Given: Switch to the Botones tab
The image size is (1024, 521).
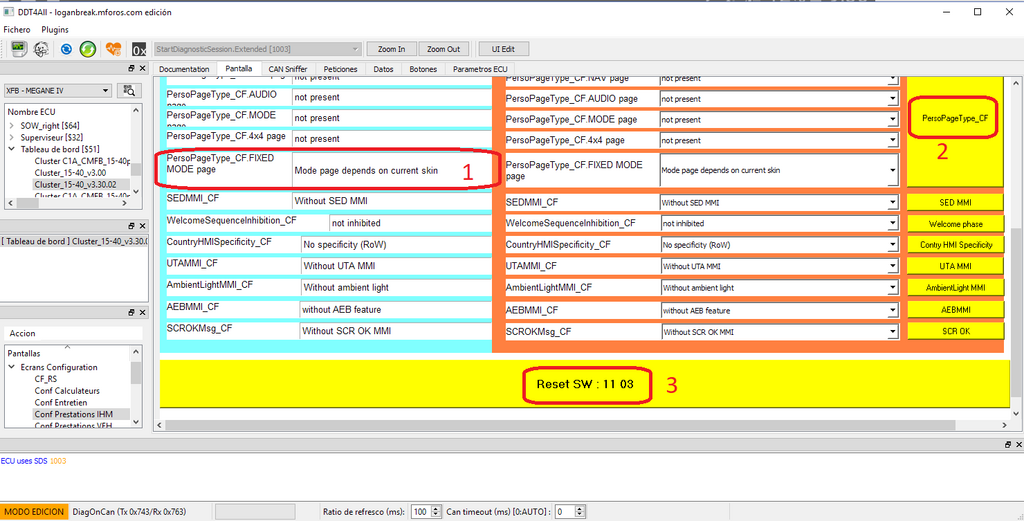Looking at the screenshot, I should pos(423,69).
